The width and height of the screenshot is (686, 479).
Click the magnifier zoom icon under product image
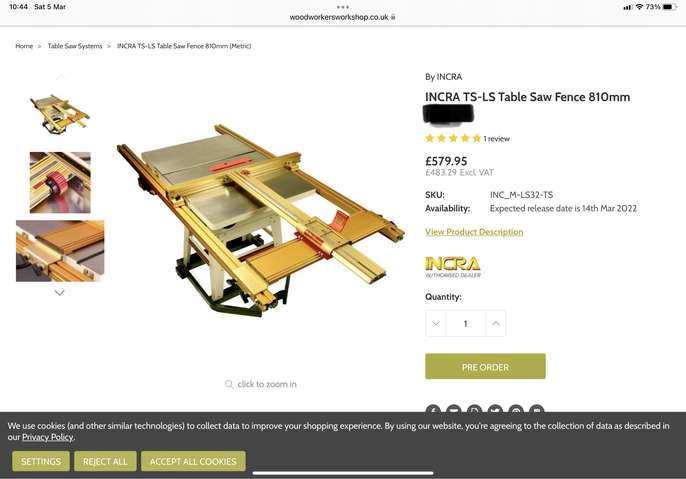point(229,384)
